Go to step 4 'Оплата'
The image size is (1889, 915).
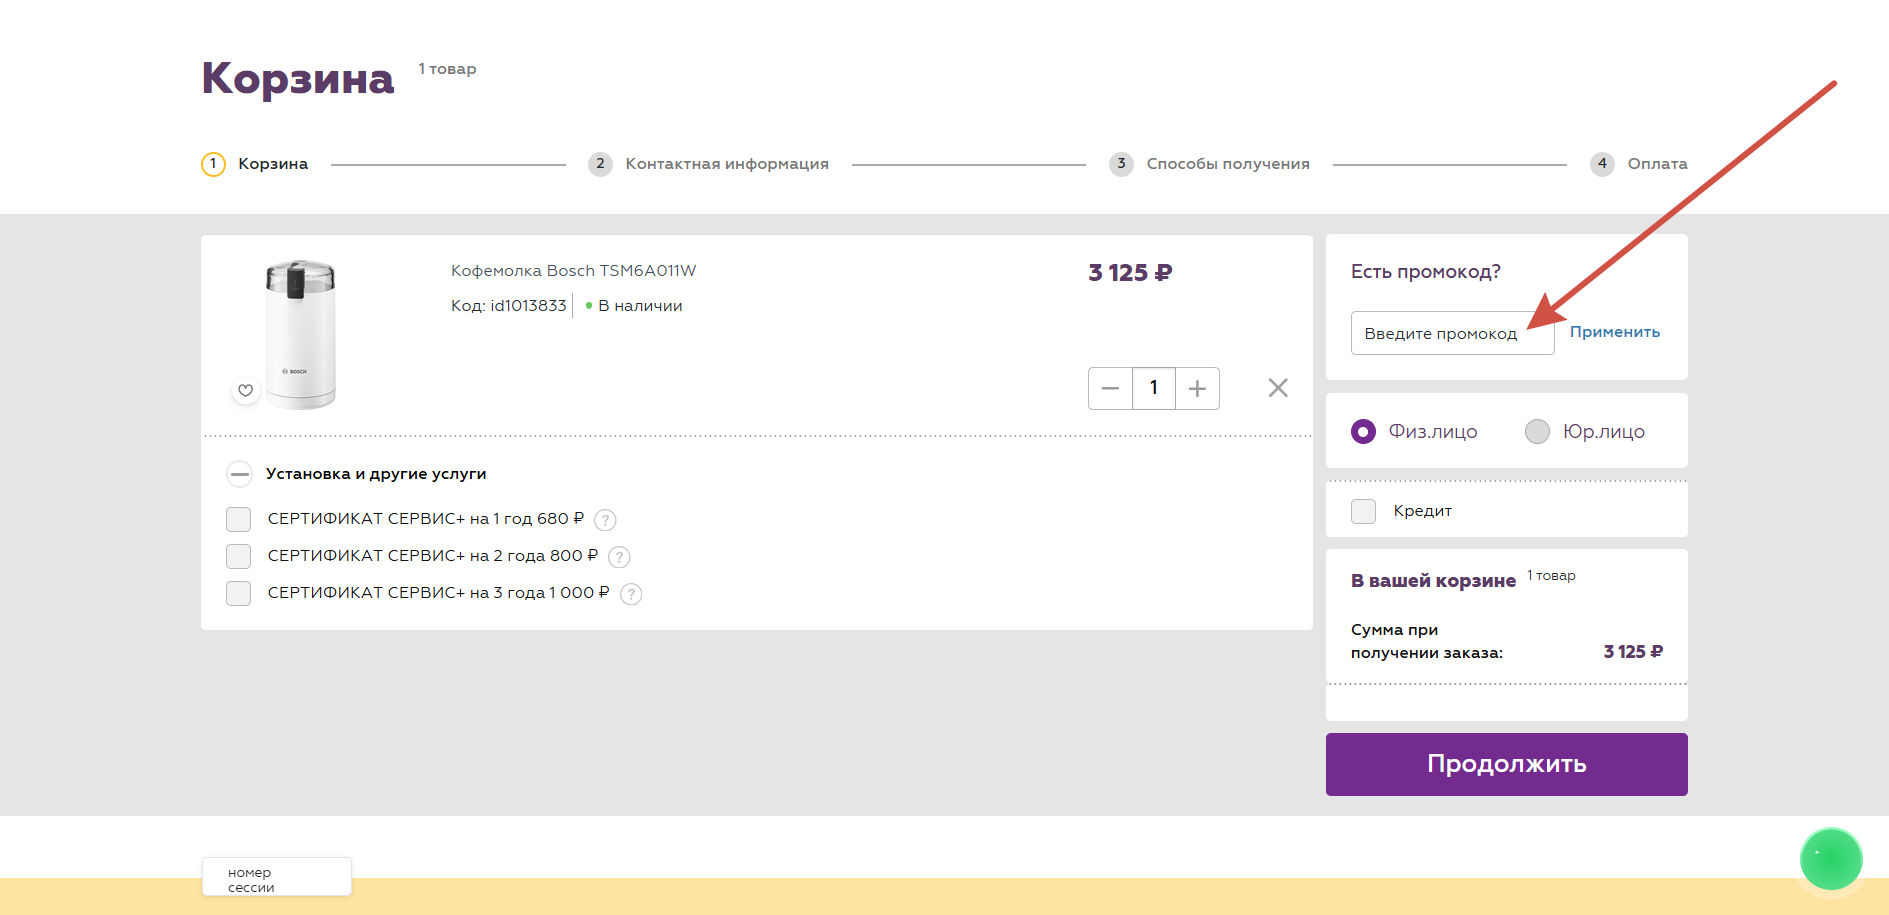tap(1639, 164)
